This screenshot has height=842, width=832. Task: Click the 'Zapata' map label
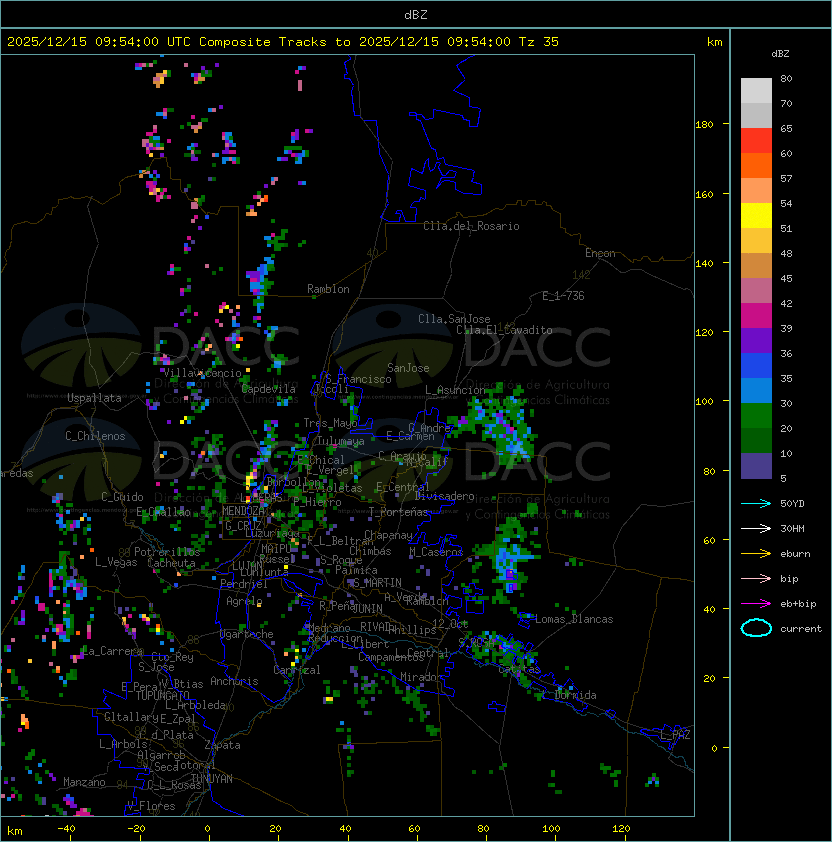[222, 745]
